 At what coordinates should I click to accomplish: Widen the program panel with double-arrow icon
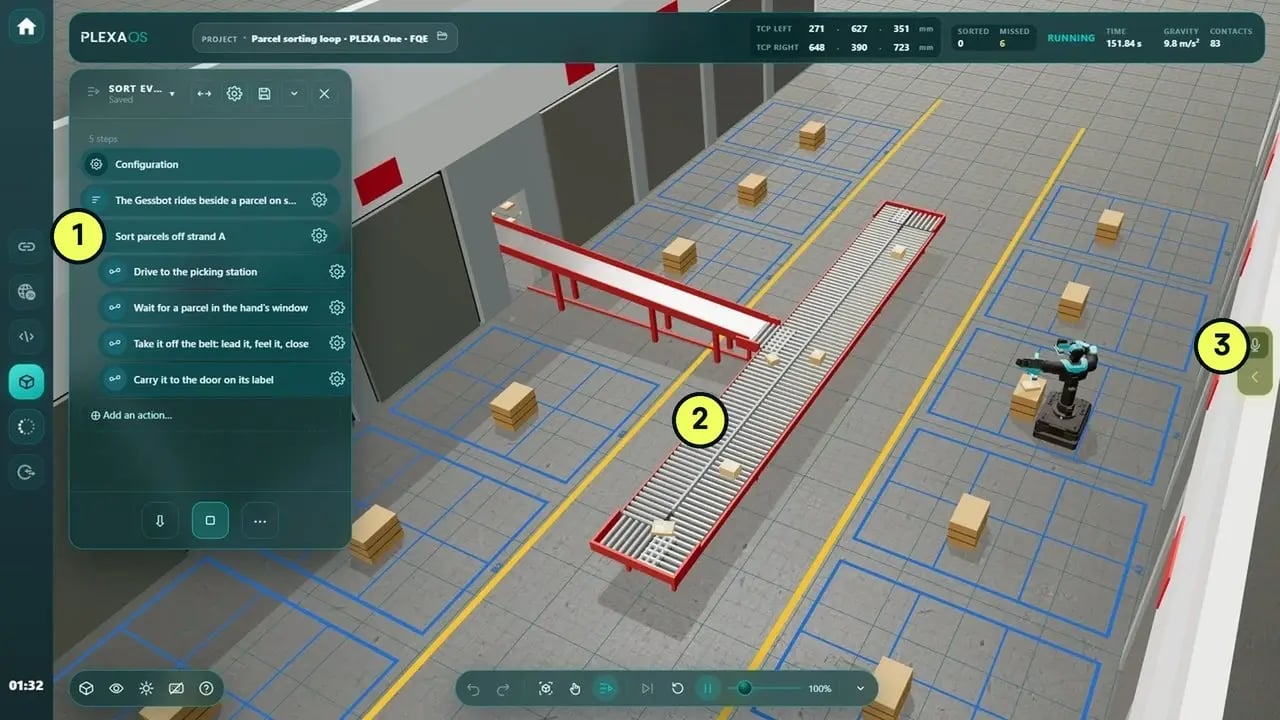point(204,93)
